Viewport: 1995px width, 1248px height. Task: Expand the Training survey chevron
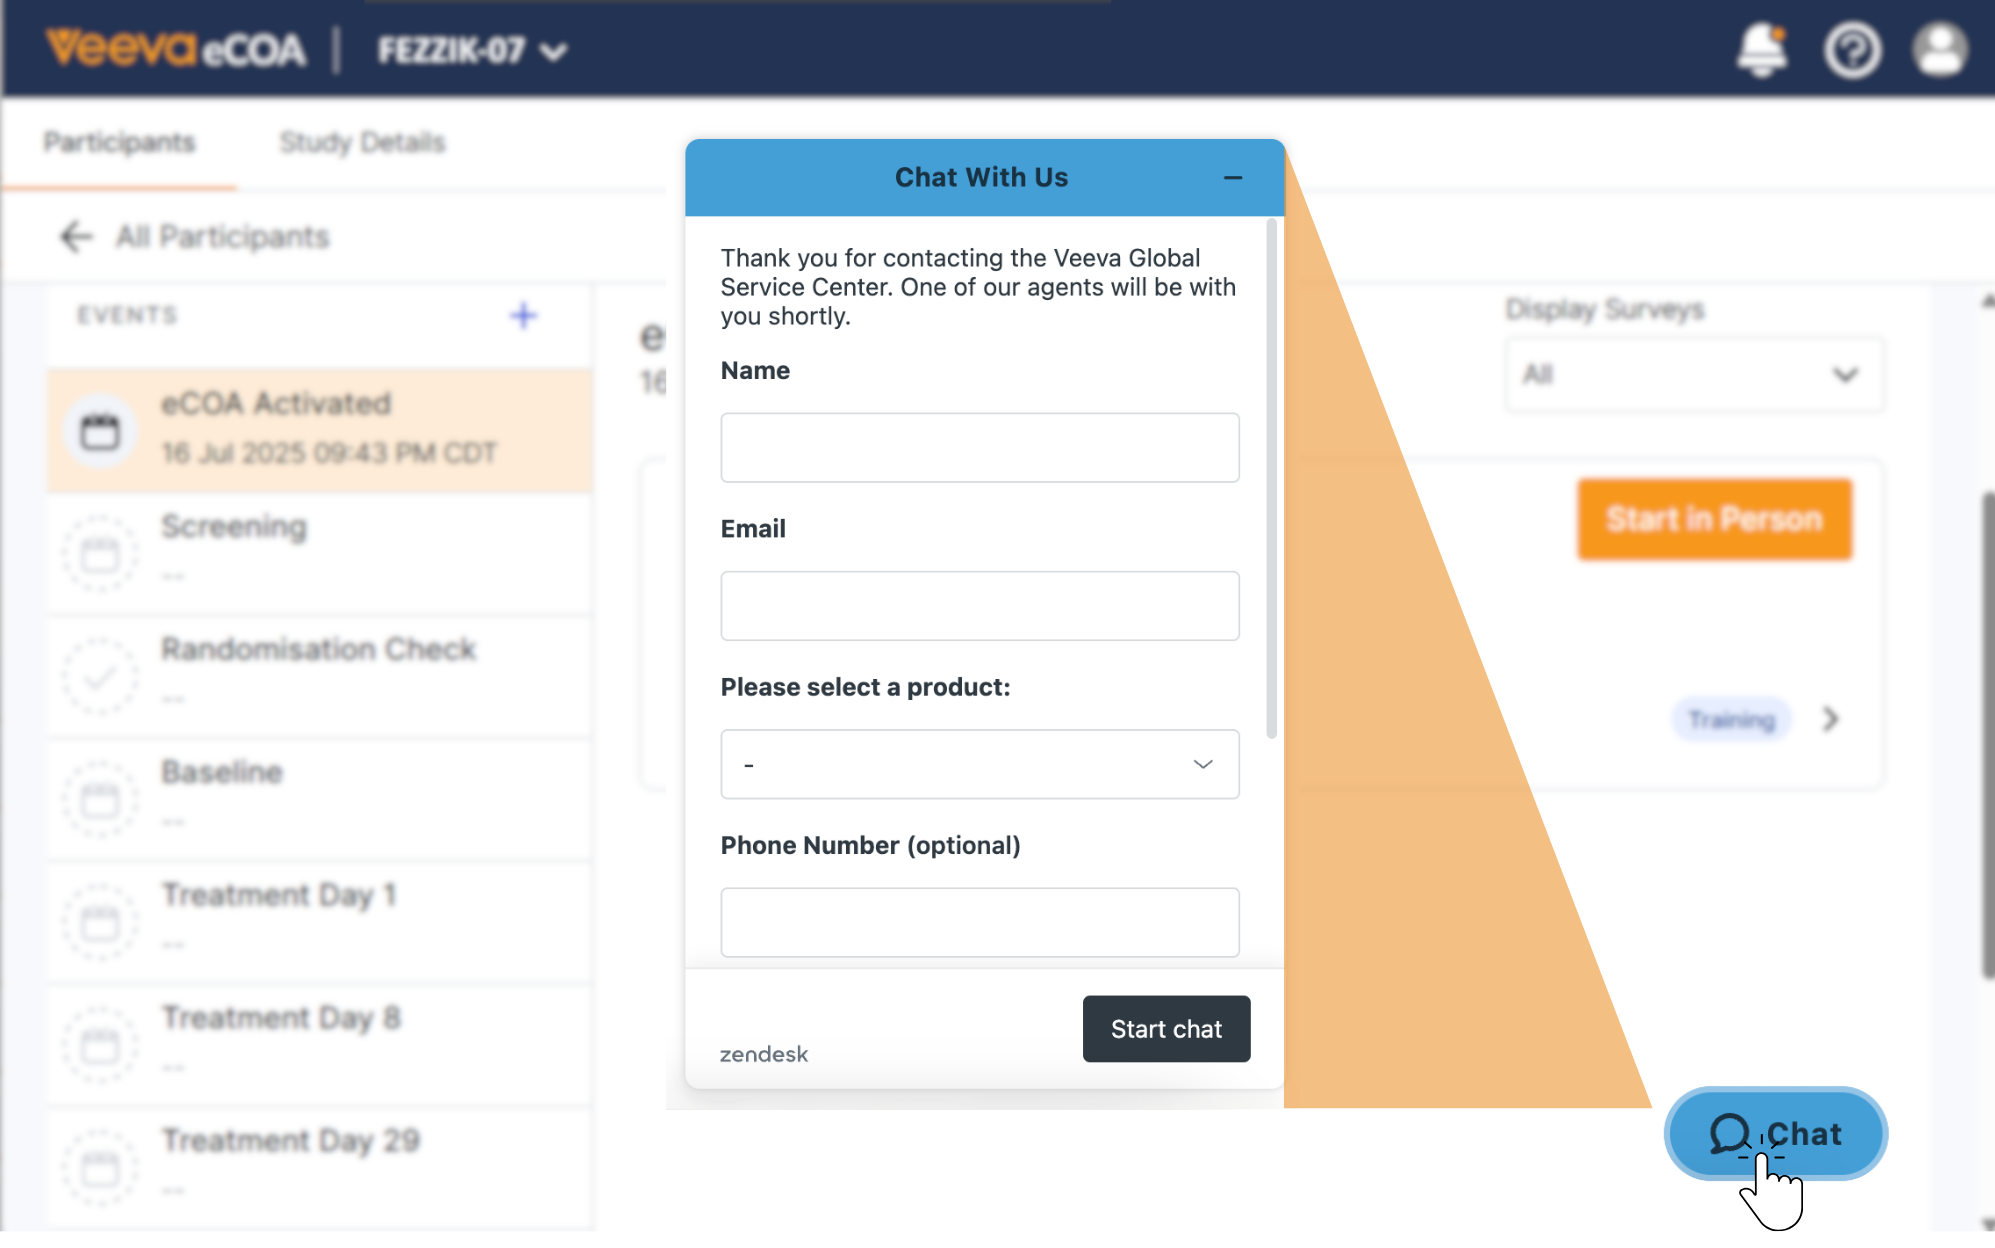(x=1830, y=719)
